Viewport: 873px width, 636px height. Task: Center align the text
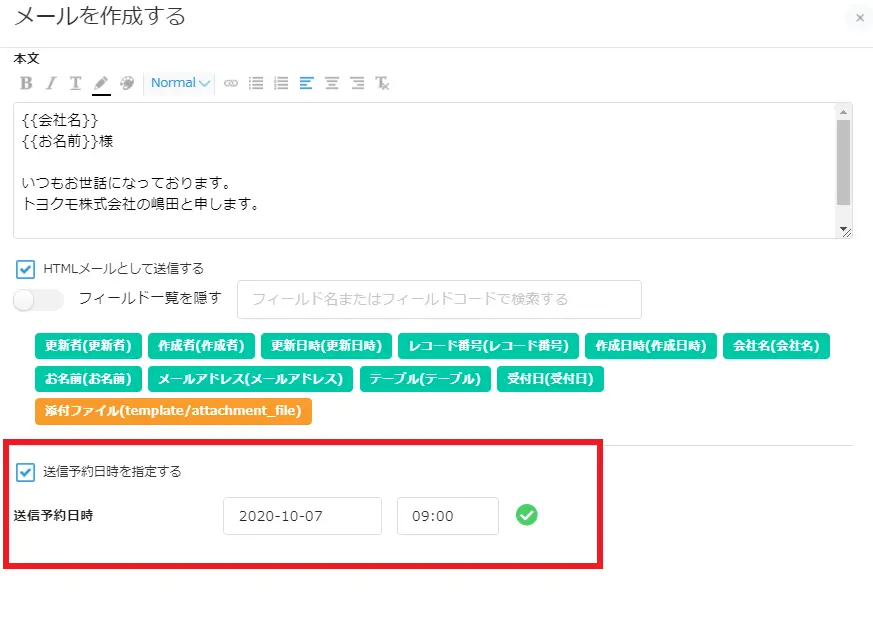[332, 84]
